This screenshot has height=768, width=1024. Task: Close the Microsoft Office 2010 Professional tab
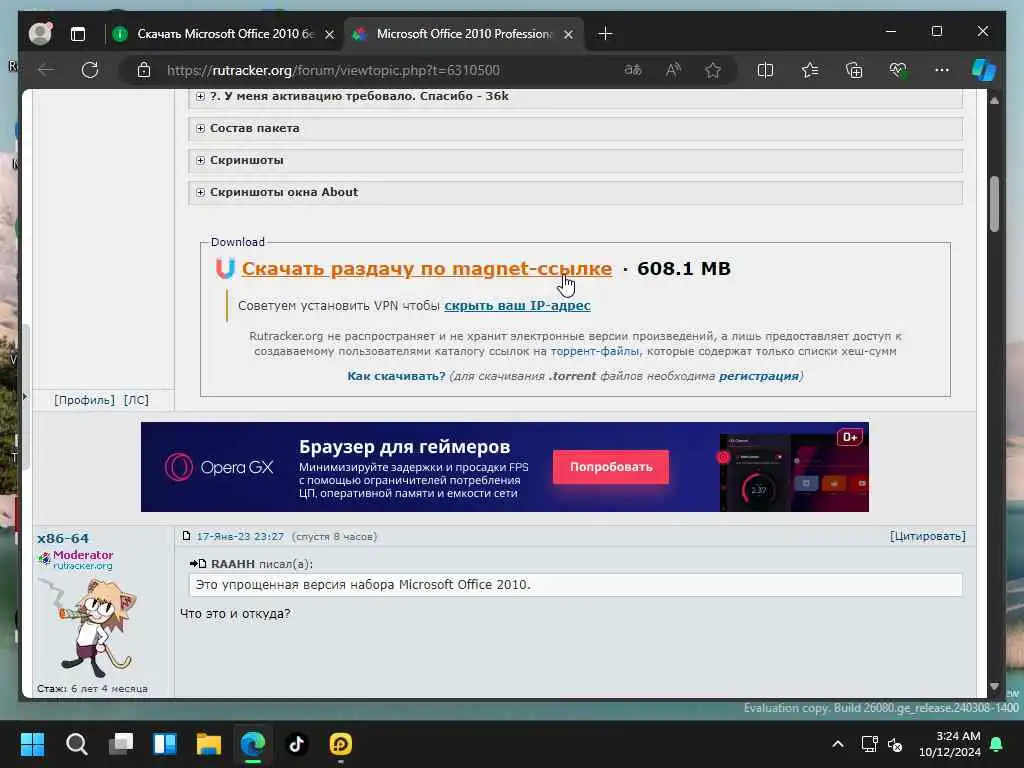click(x=569, y=34)
